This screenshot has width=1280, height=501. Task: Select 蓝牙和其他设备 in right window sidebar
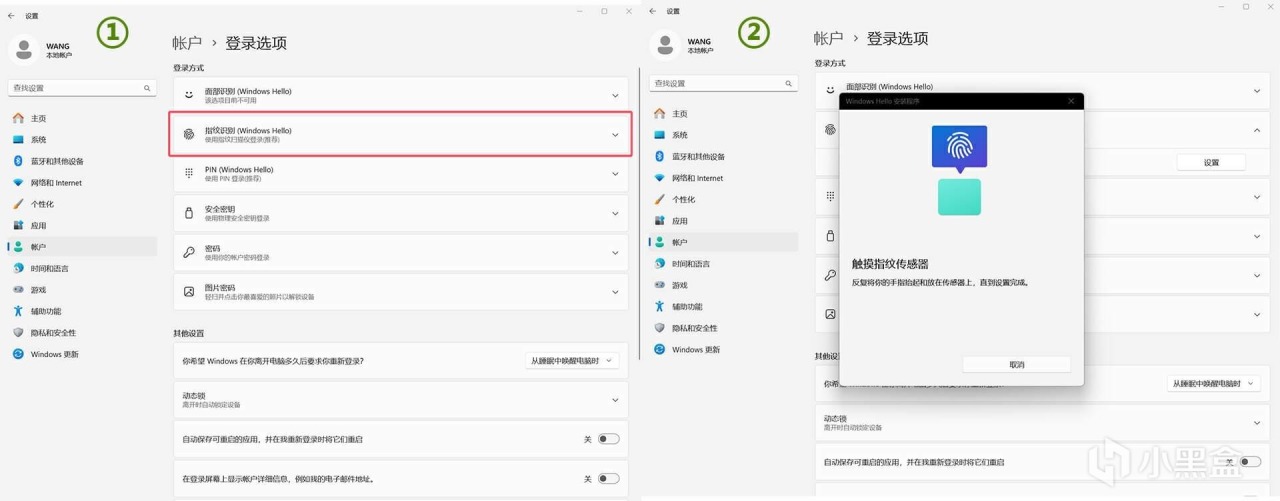(723, 156)
